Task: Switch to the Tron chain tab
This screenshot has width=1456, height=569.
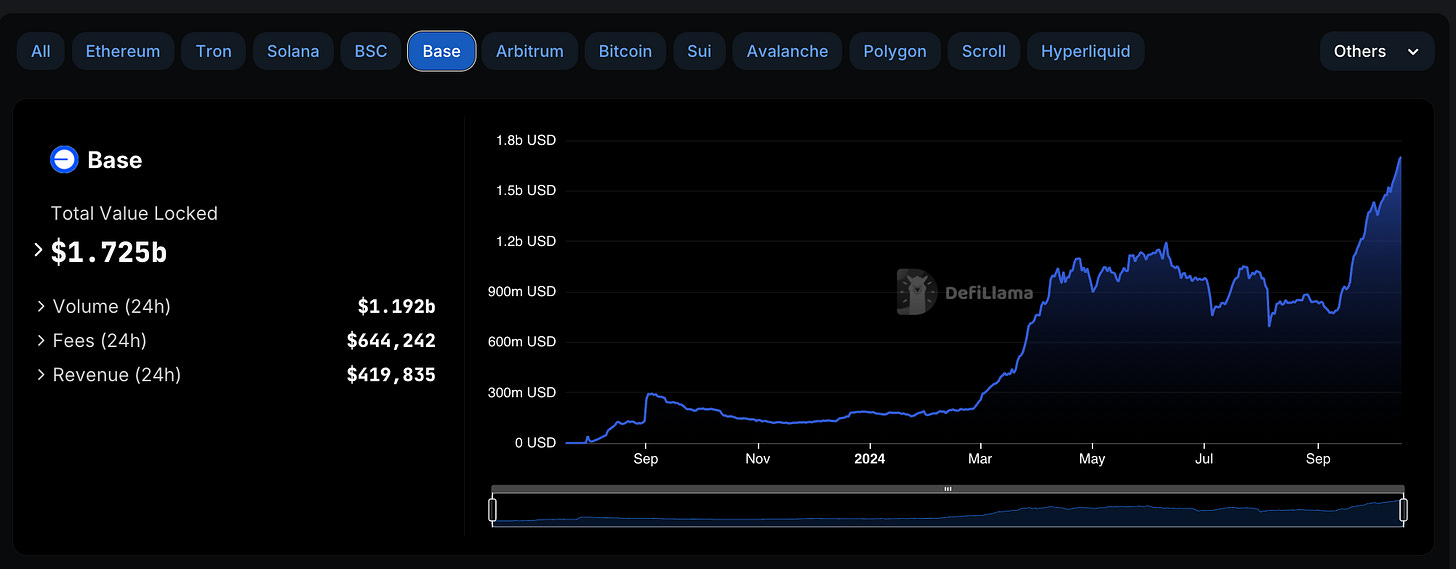Action: pos(213,51)
